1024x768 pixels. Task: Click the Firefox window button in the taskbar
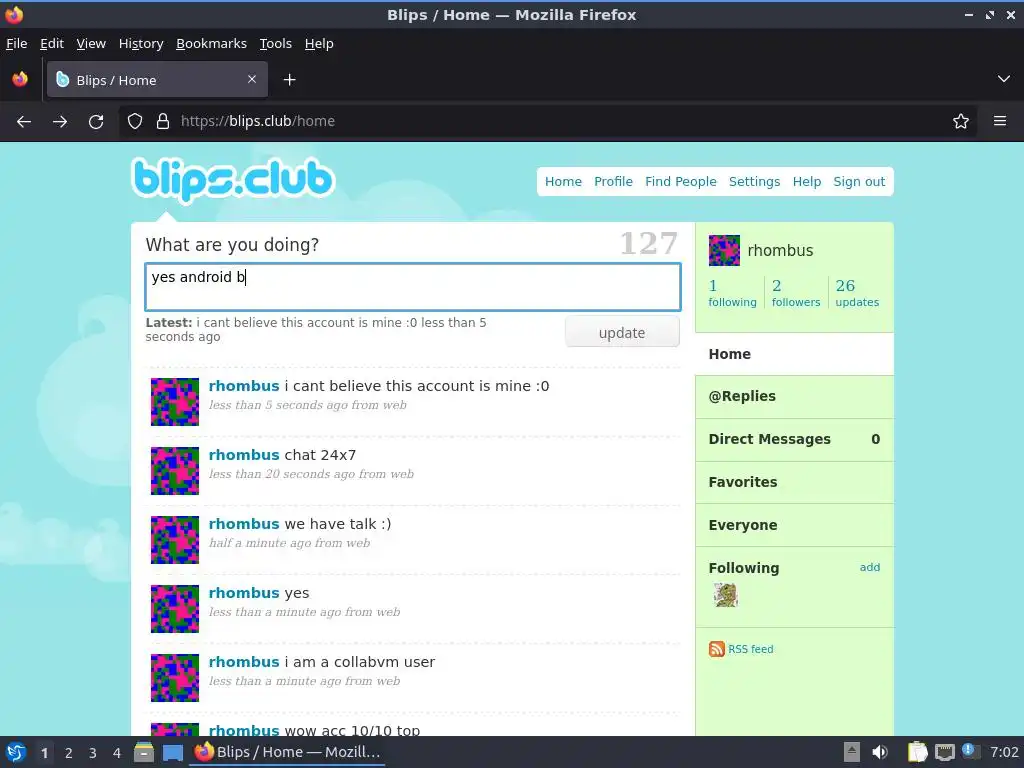coord(287,752)
